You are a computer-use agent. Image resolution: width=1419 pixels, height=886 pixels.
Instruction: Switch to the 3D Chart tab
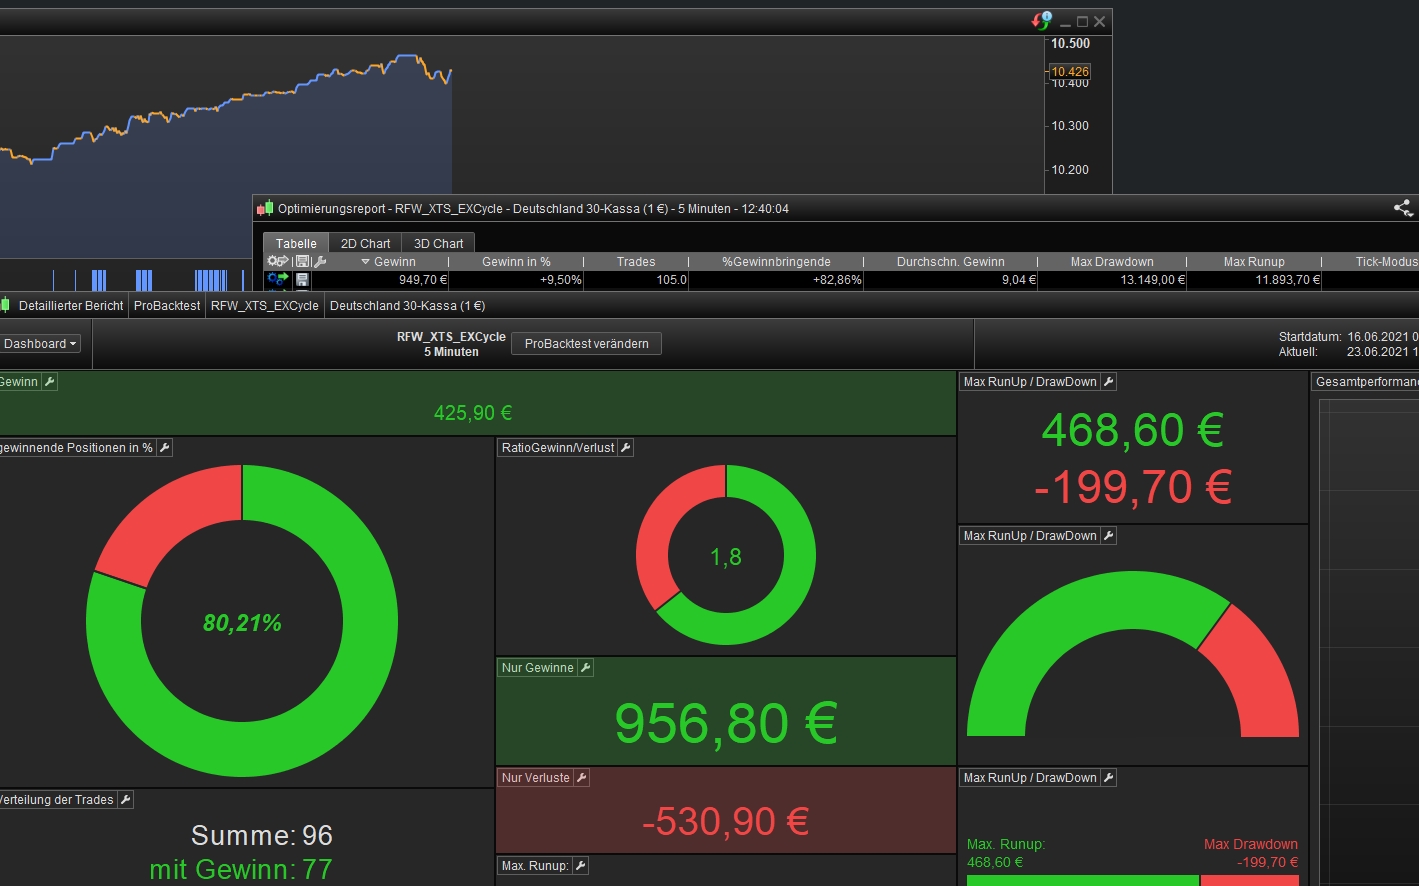(438, 243)
